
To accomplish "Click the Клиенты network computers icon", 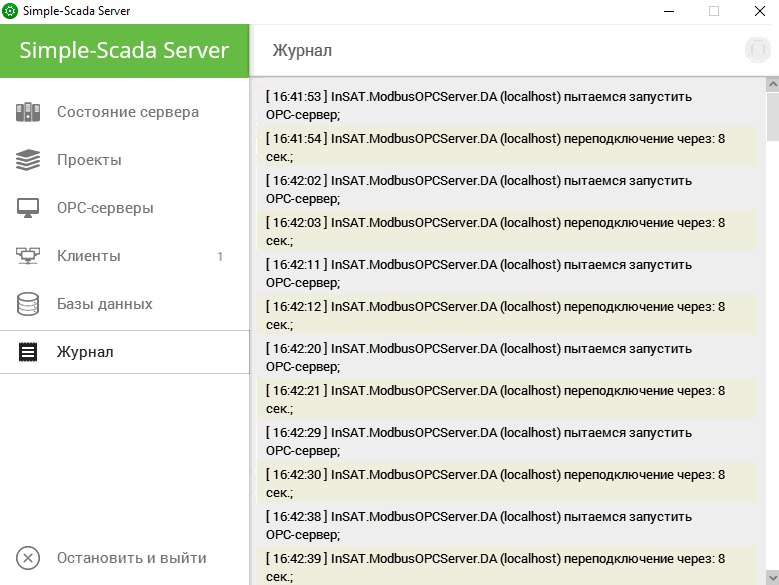I will [x=28, y=256].
